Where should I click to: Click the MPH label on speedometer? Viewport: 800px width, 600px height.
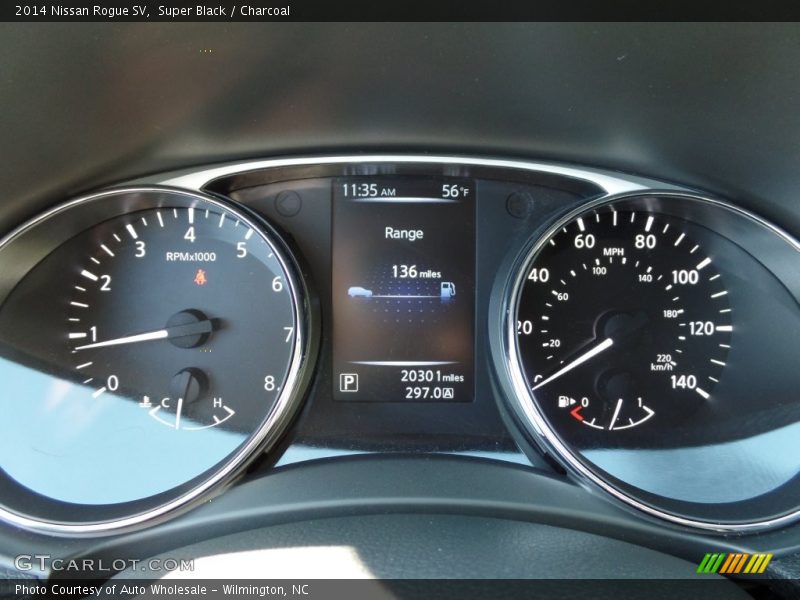pyautogui.click(x=613, y=252)
